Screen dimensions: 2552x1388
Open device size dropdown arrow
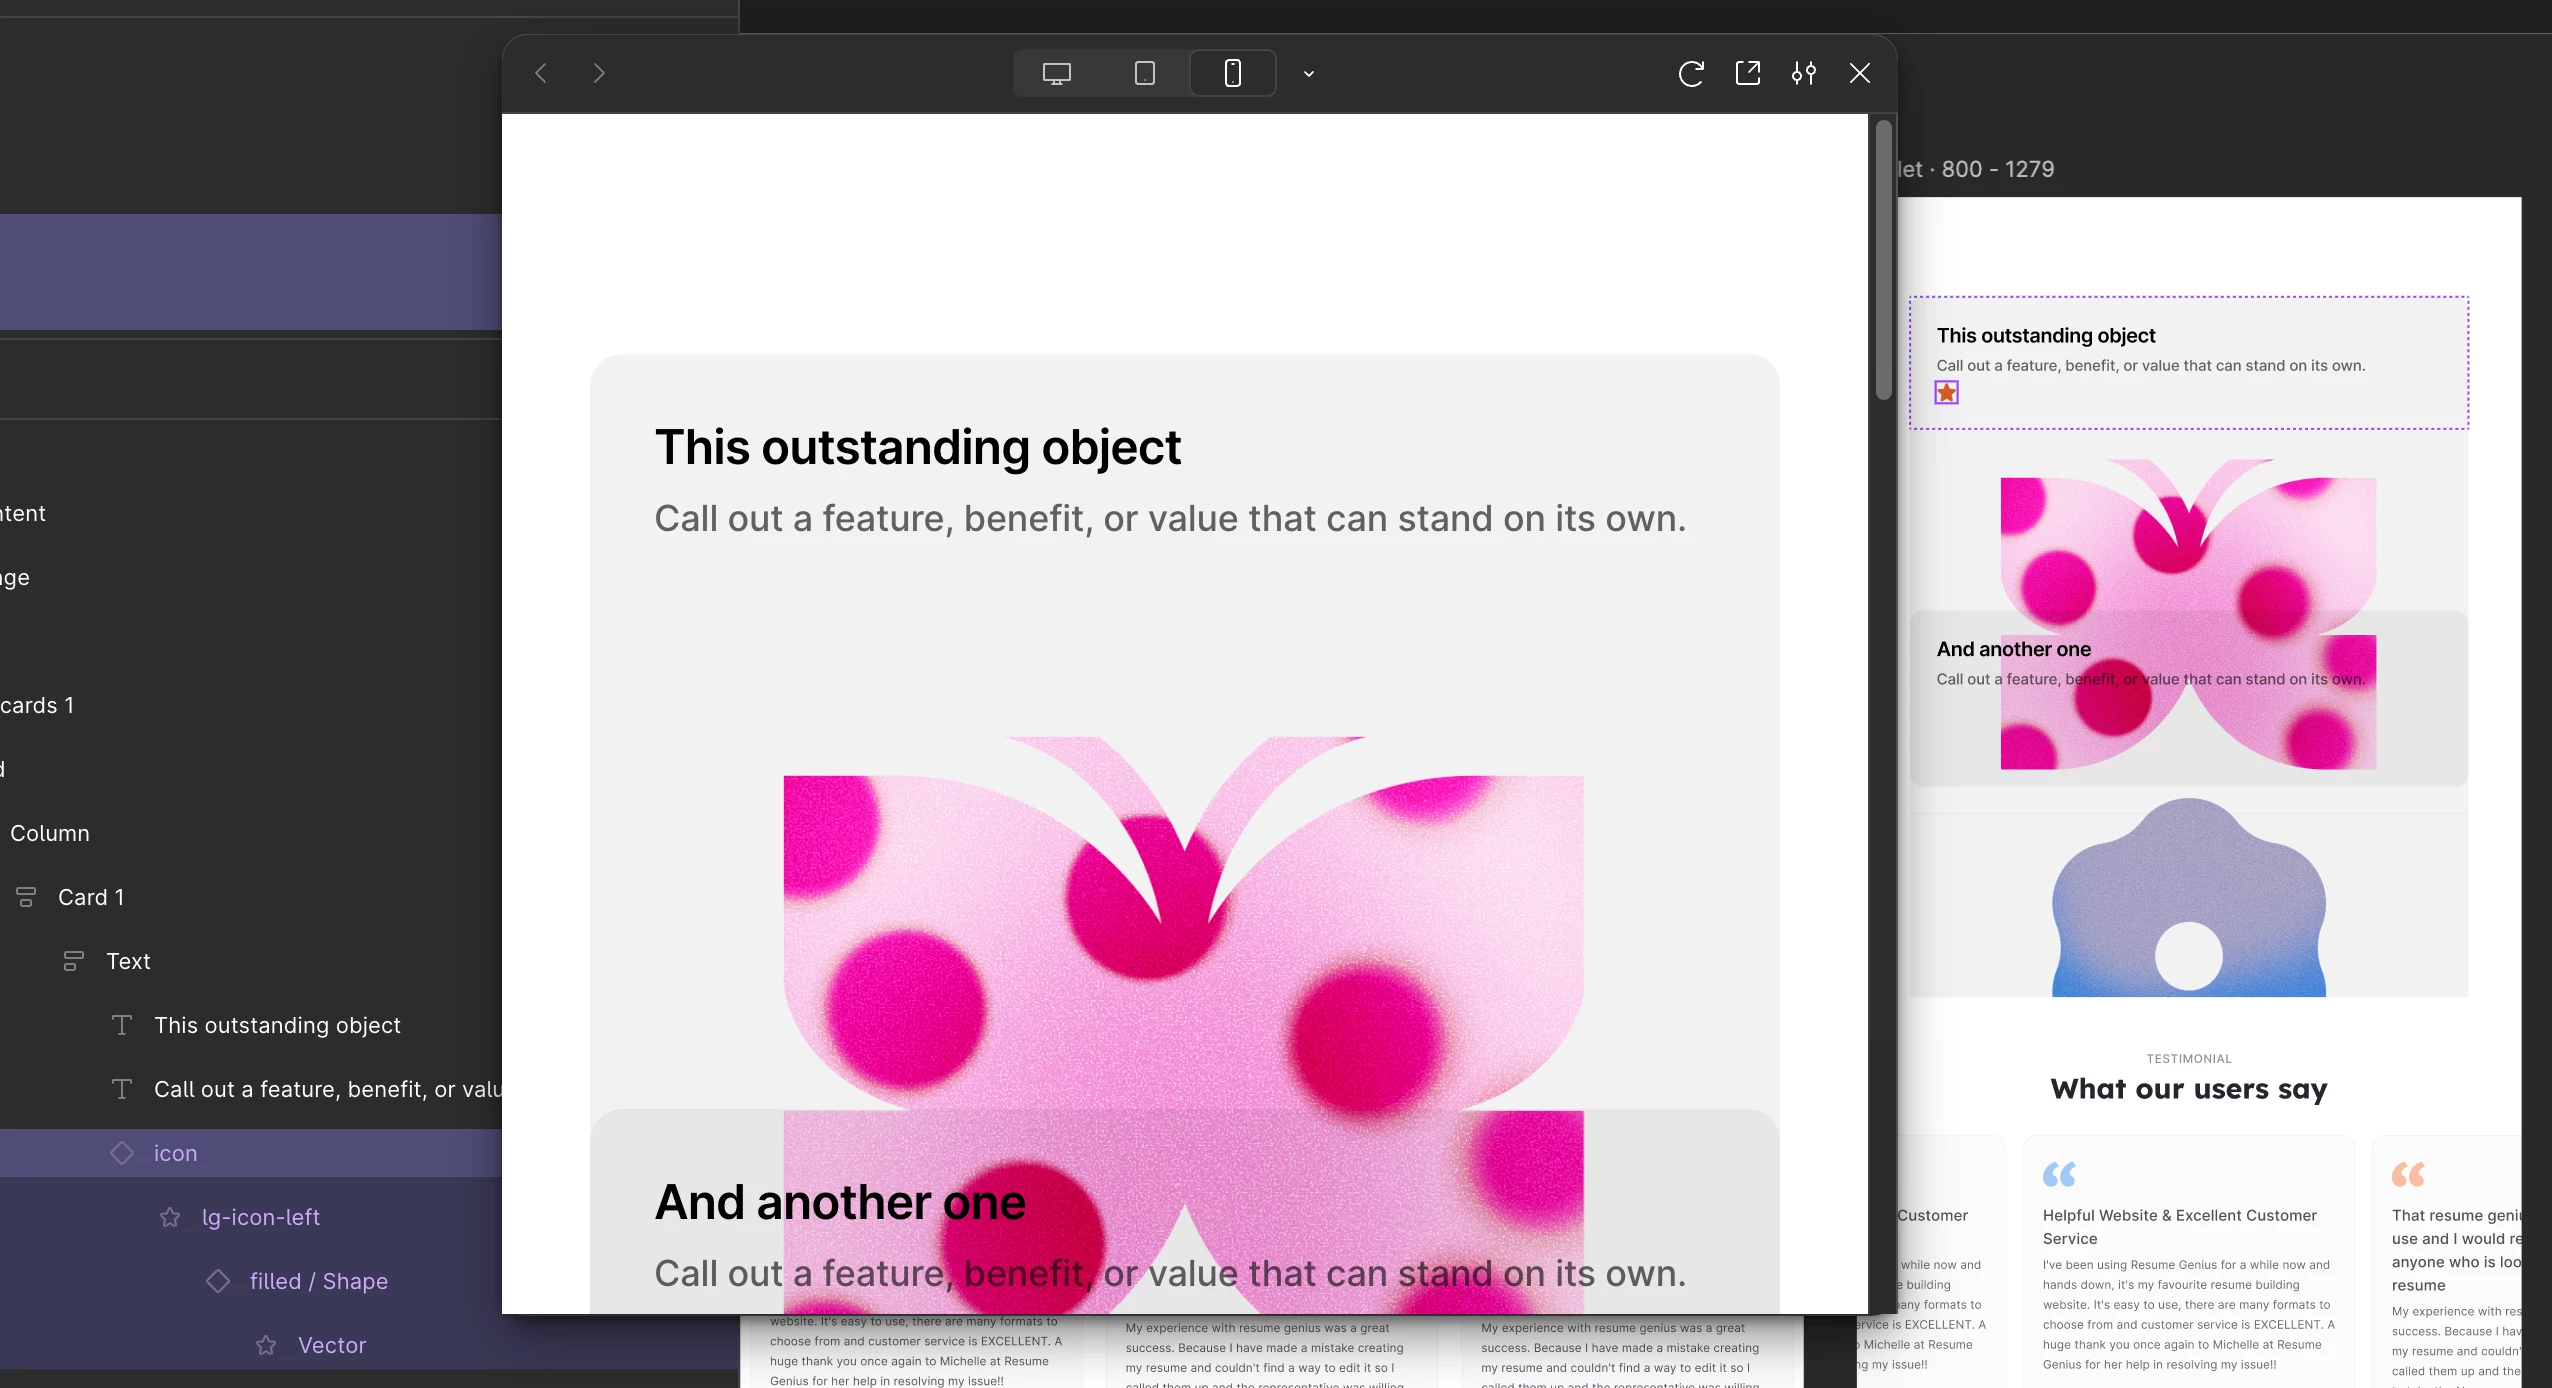pos(1309,74)
